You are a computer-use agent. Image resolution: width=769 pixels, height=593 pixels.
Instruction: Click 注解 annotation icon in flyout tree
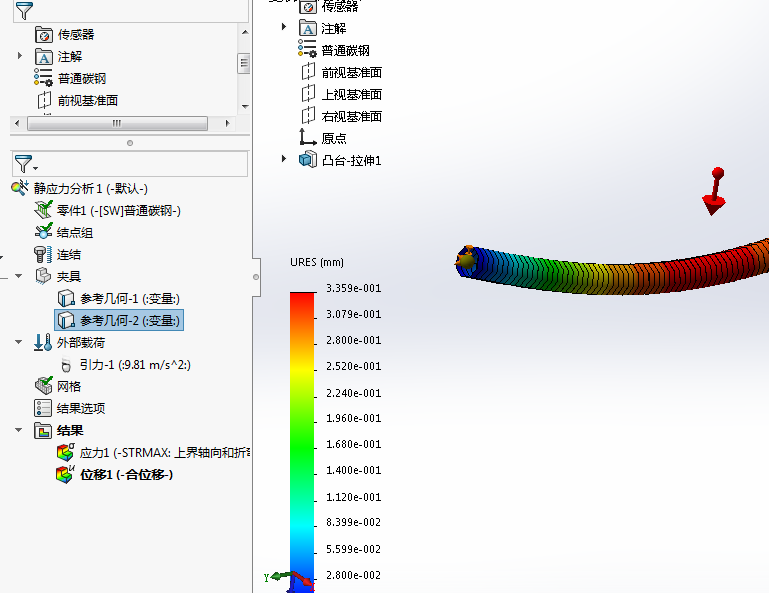coord(308,28)
